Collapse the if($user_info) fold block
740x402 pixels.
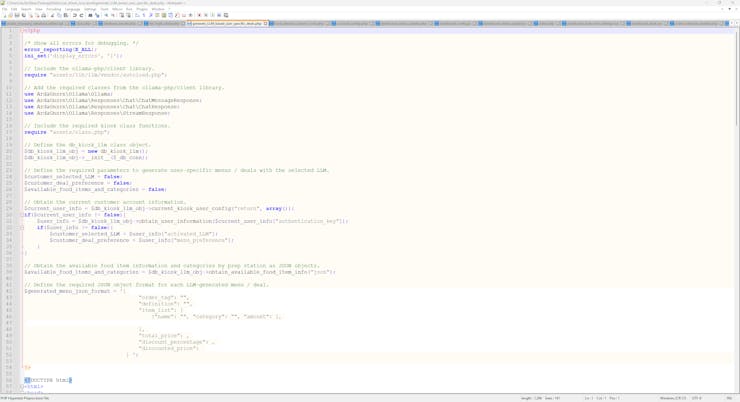[x=22, y=228]
